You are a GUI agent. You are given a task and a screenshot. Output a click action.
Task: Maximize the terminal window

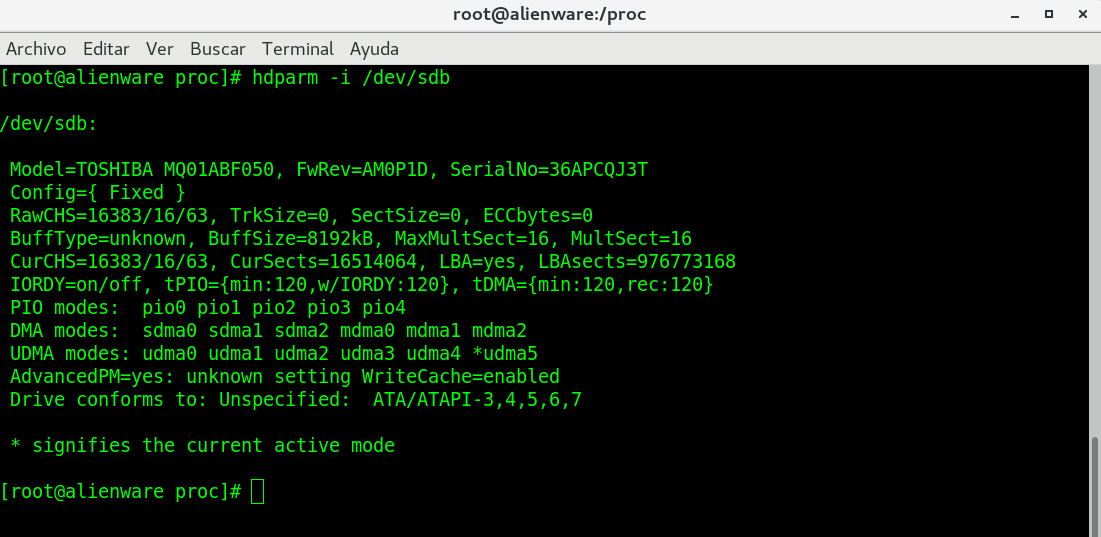click(x=1049, y=15)
